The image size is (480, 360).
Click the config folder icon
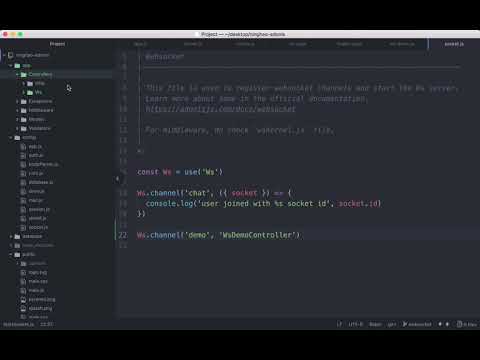pos(17,137)
